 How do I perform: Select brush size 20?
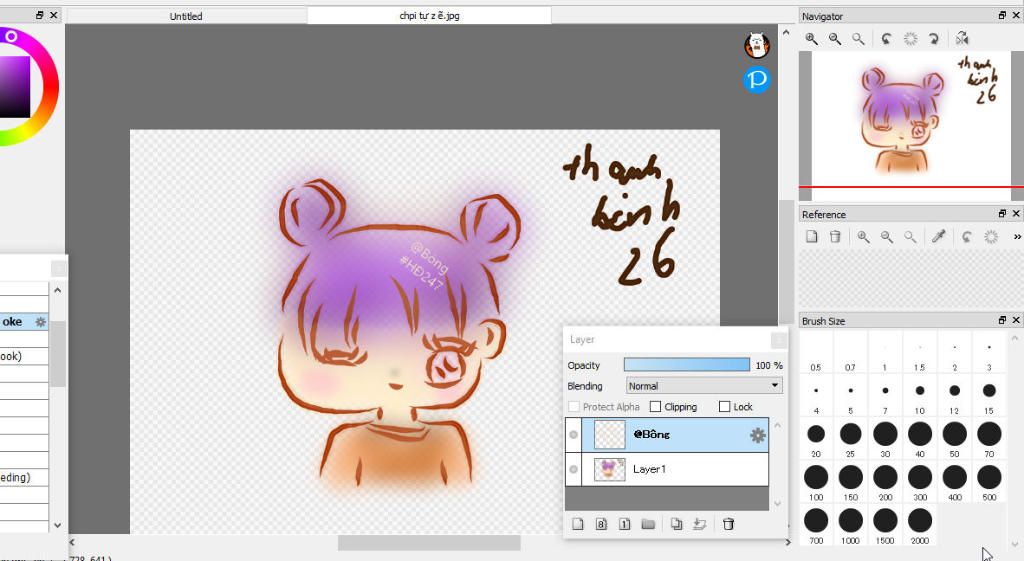(x=816, y=439)
